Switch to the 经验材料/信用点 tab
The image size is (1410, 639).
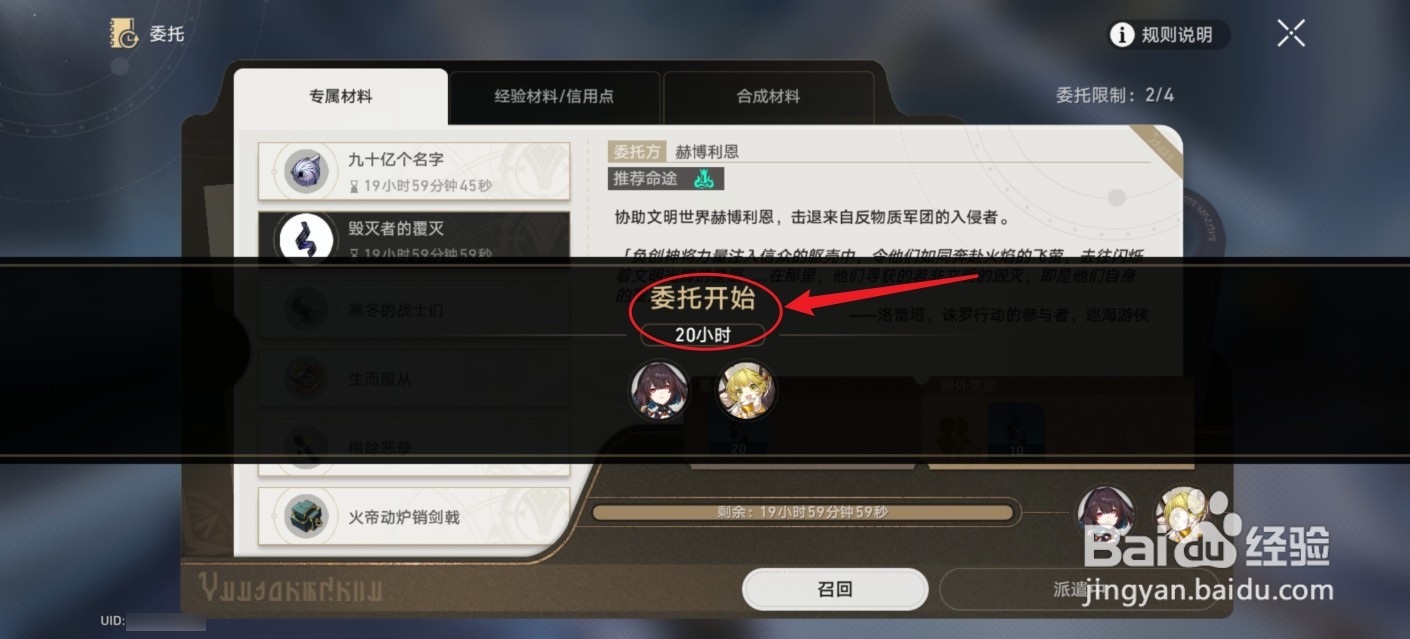[554, 97]
